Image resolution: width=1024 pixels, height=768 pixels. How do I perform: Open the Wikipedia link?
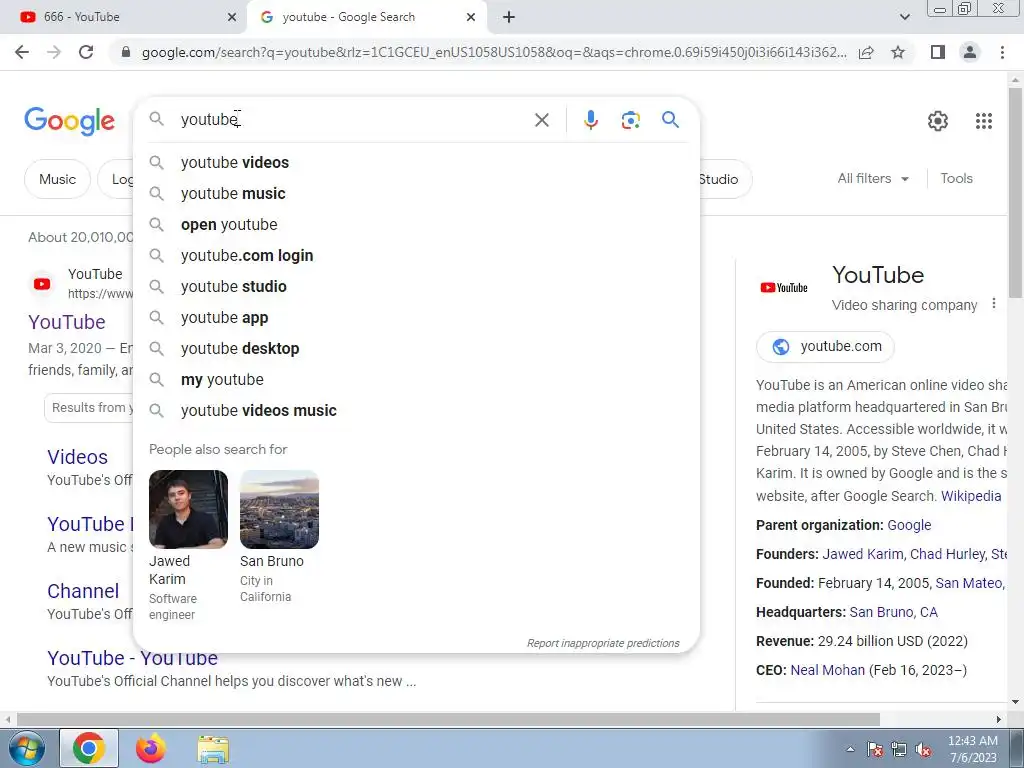970,496
